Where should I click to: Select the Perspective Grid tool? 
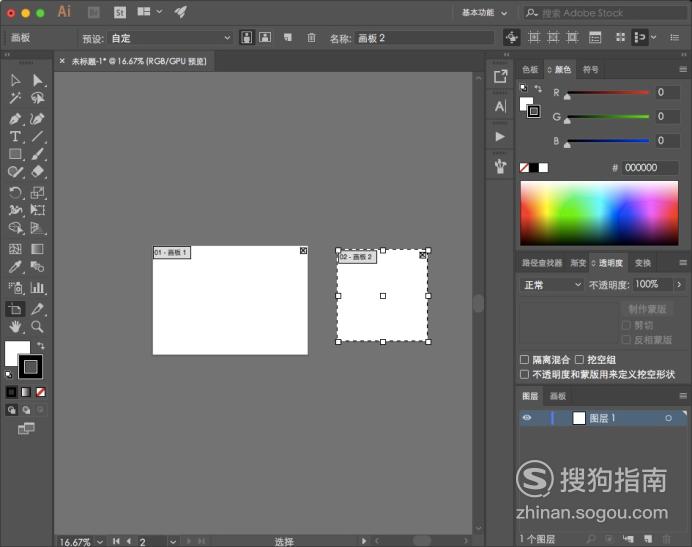tap(38, 228)
